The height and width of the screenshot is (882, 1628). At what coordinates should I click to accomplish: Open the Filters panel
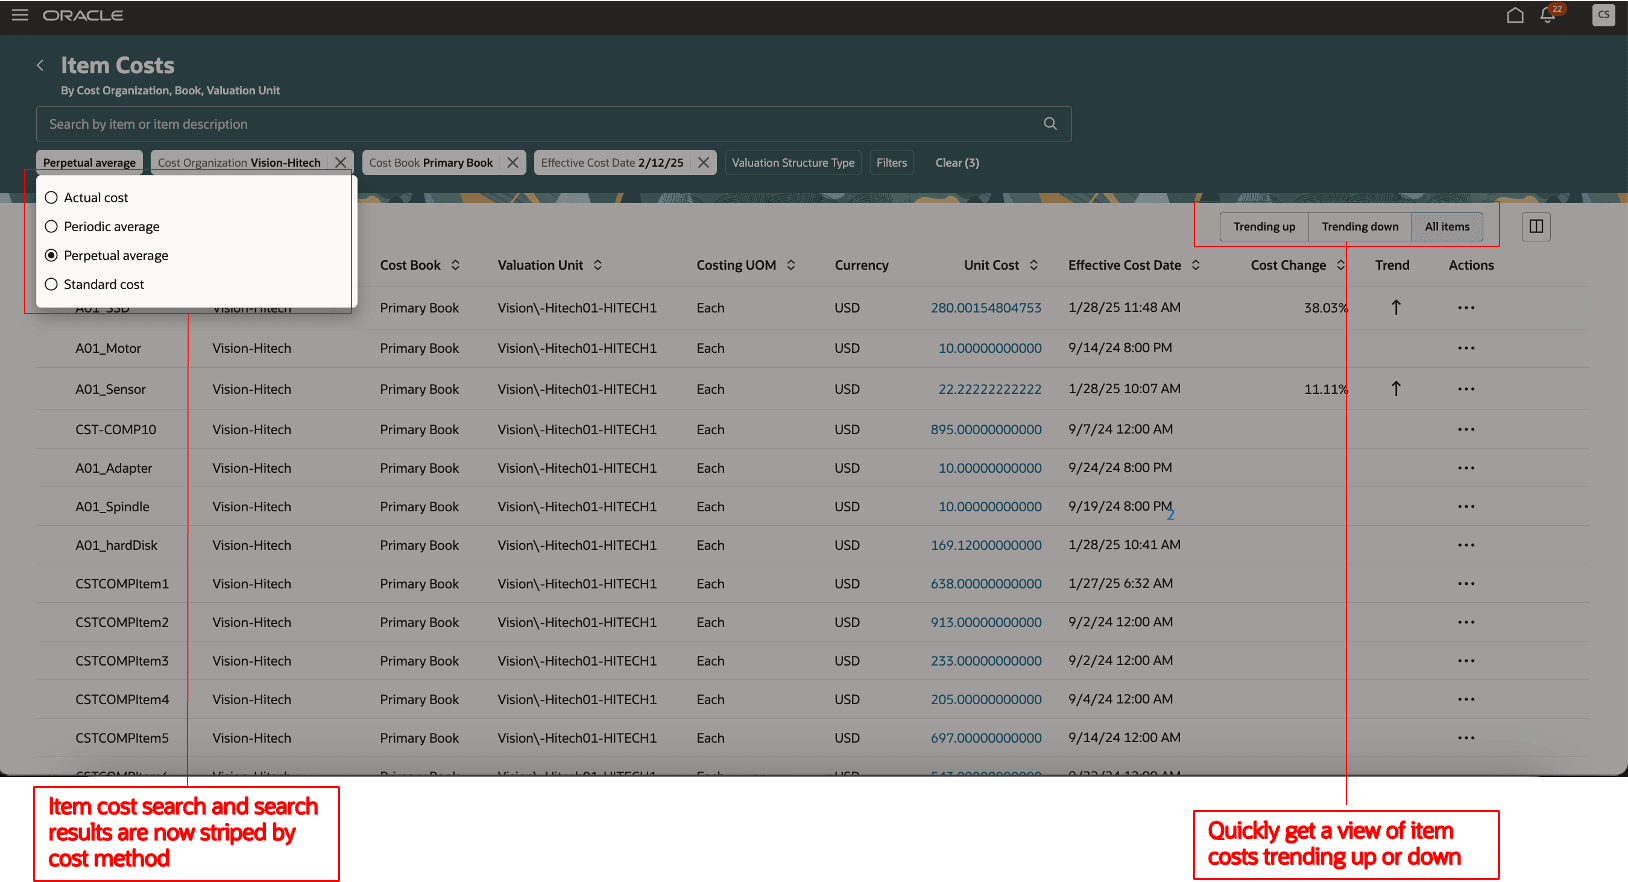click(892, 163)
